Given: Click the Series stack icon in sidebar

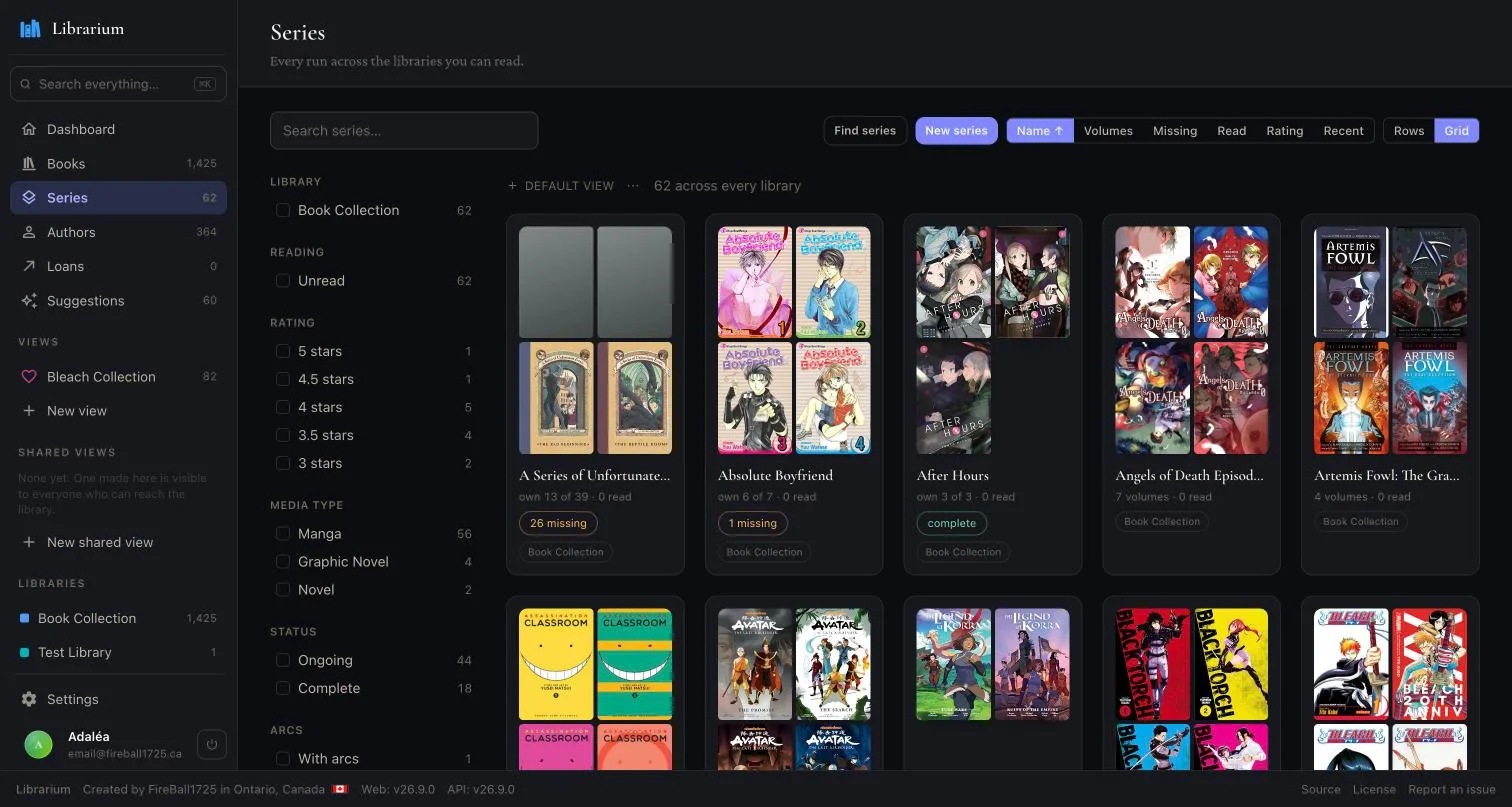Looking at the screenshot, I should [28, 198].
